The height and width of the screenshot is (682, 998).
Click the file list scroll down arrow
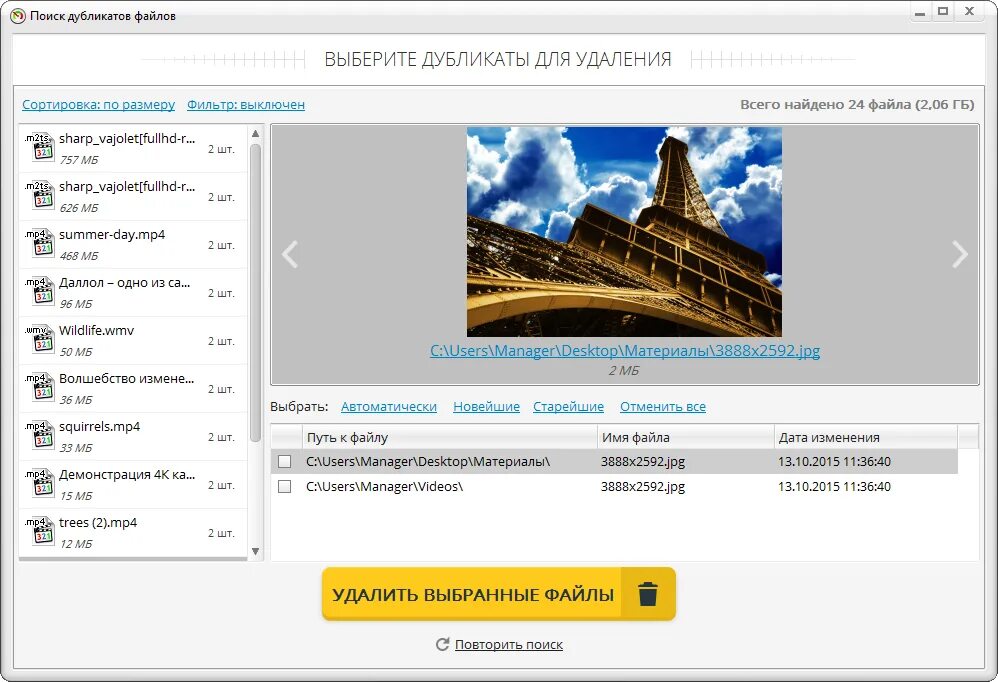pyautogui.click(x=255, y=551)
